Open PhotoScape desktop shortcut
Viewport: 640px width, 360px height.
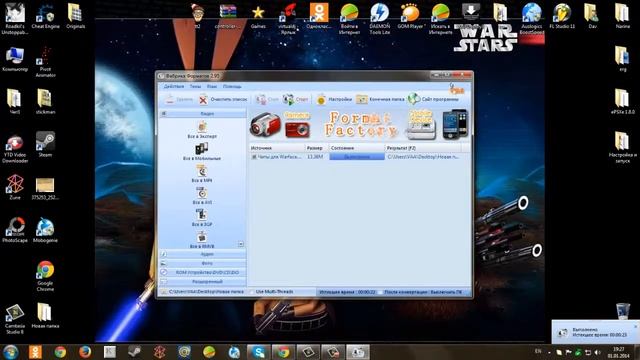15,230
